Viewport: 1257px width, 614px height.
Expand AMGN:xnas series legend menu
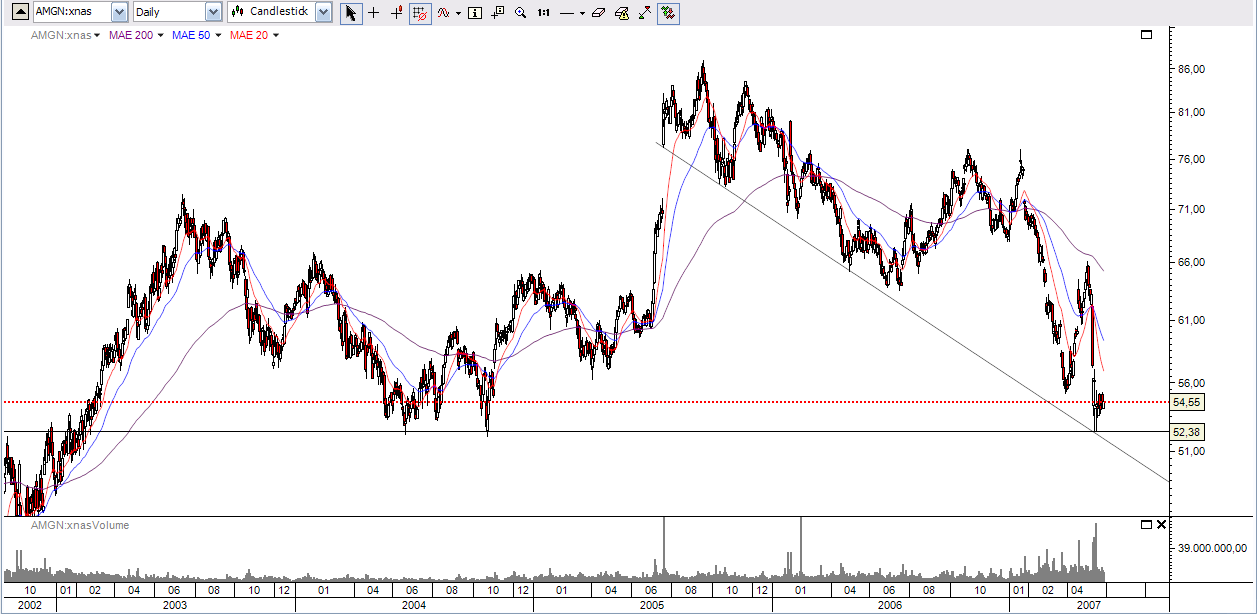pyautogui.click(x=97, y=35)
